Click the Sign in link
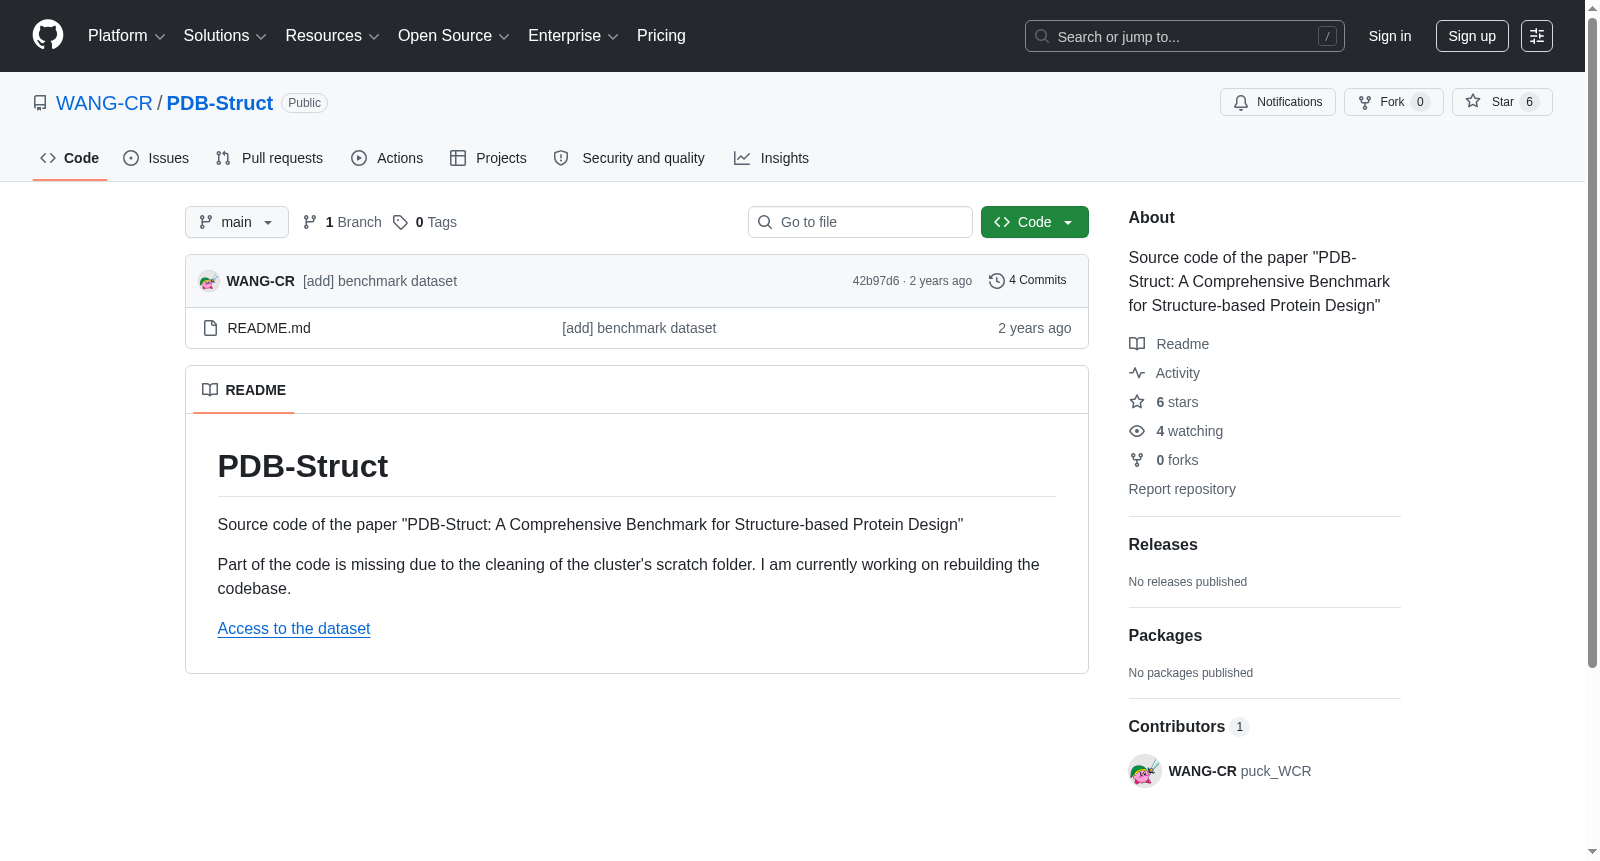Screen dimensions: 1600x861 (1390, 36)
